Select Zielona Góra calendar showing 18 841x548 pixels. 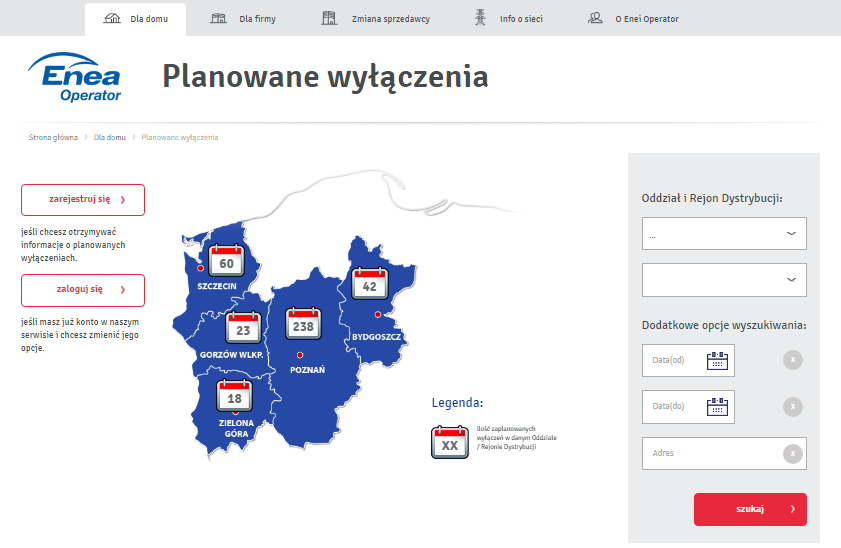tap(234, 396)
